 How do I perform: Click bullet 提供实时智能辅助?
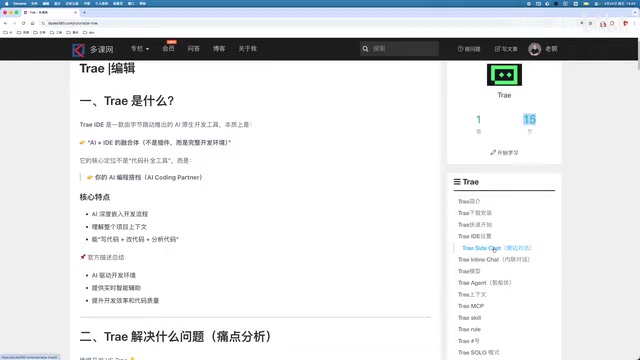[x=116, y=288]
